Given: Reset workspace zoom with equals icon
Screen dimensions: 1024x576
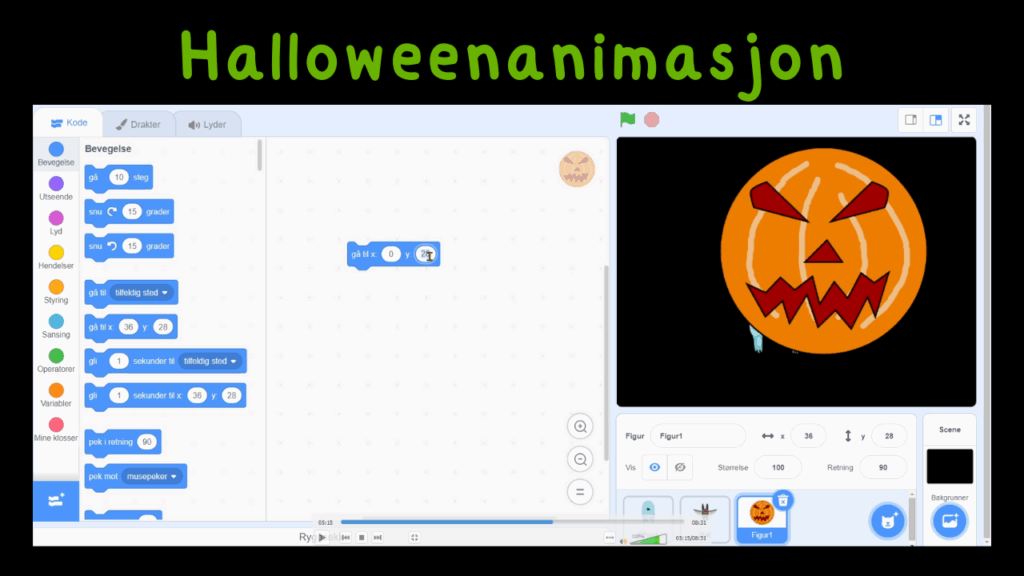Looking at the screenshot, I should pos(580,492).
